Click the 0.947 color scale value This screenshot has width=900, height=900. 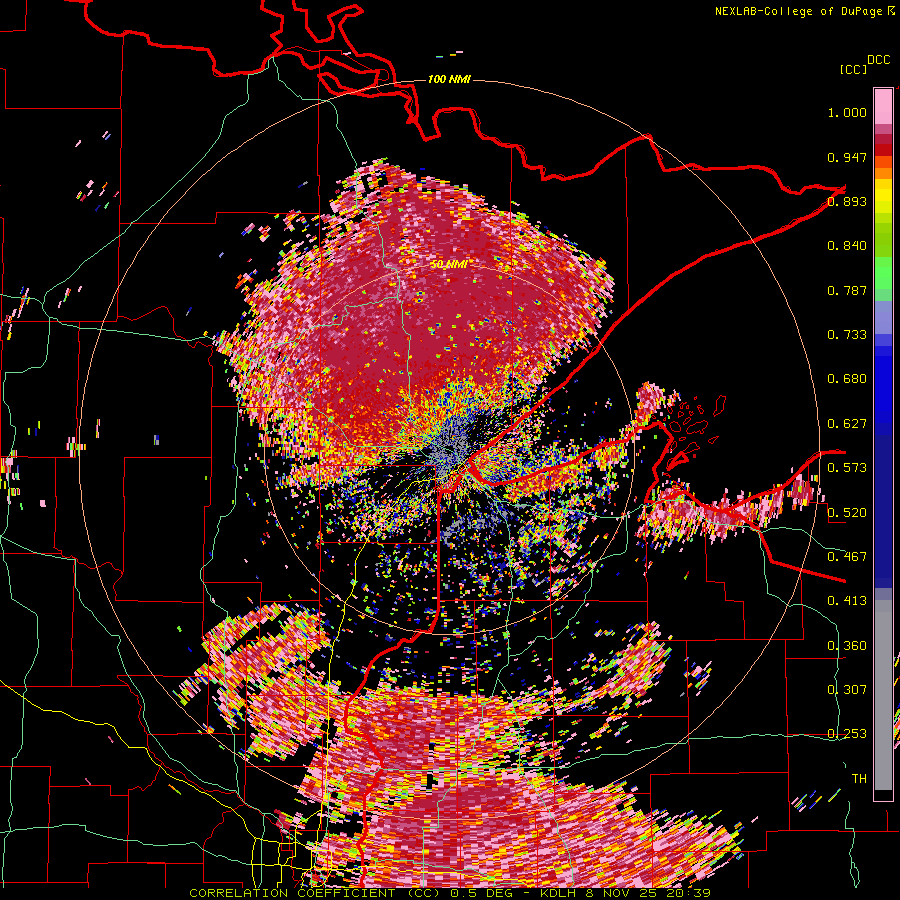(x=847, y=157)
